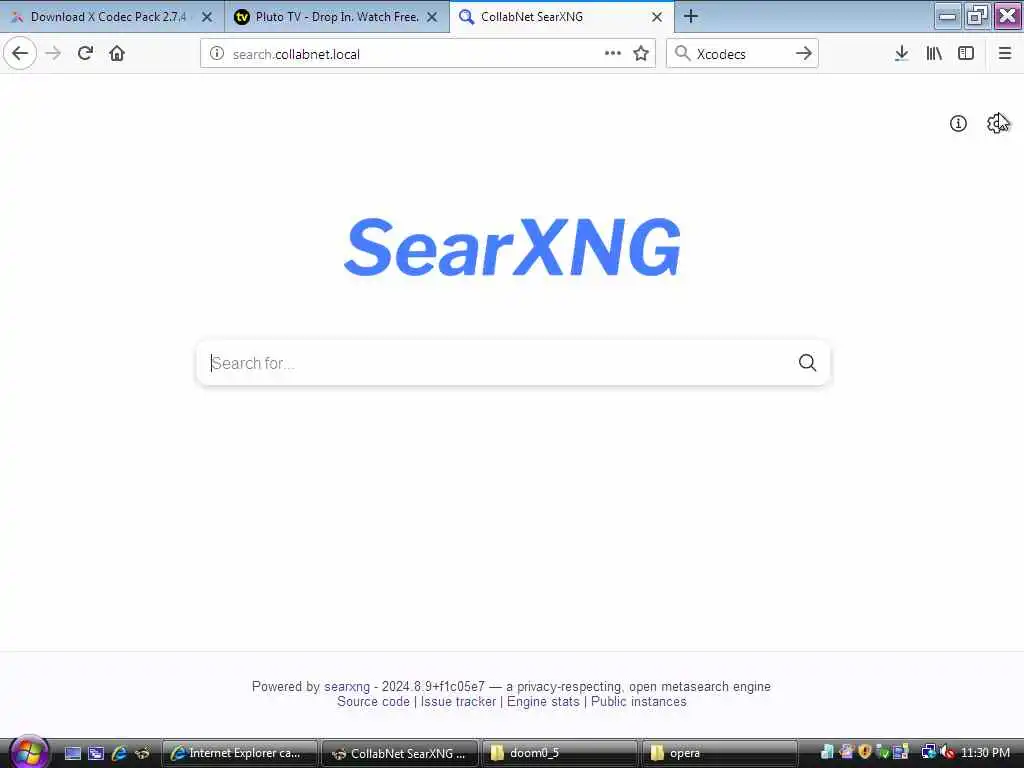This screenshot has height=768, width=1024.
Task: Open the Engine stats link
Action: coord(543,701)
